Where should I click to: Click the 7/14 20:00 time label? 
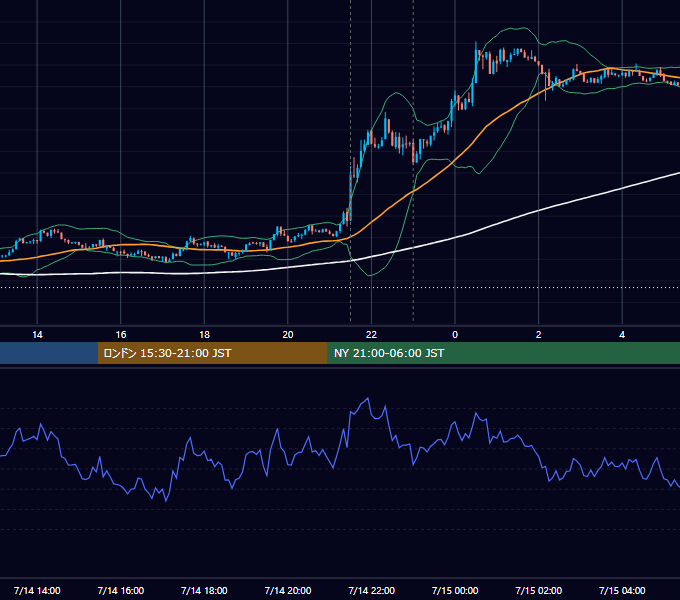point(288,590)
